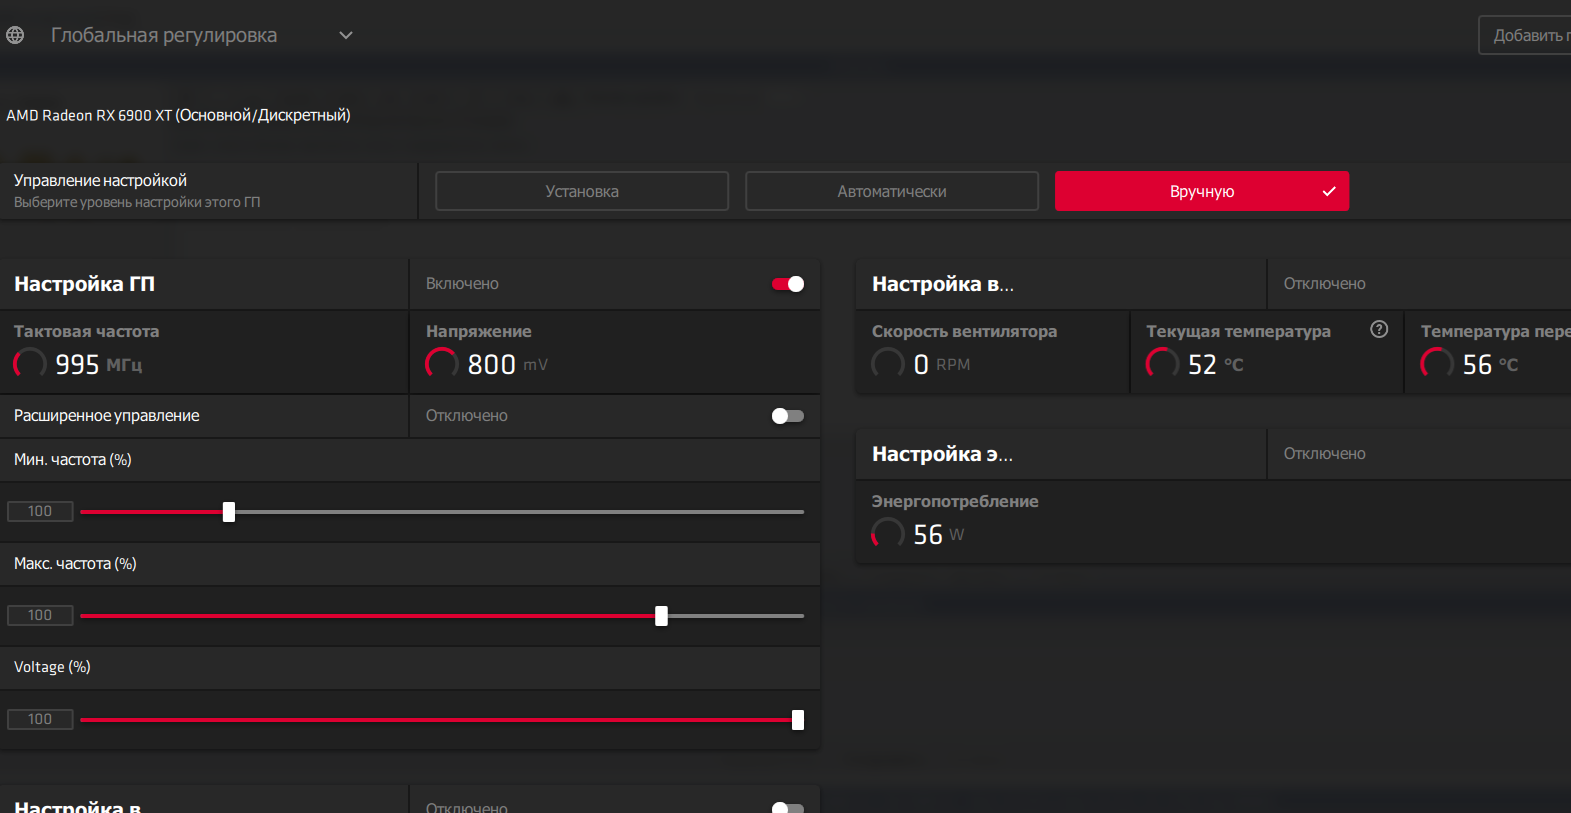Screen dimensions: 1571x813
Task: Choose the Автоматически tuning mode
Action: [892, 191]
